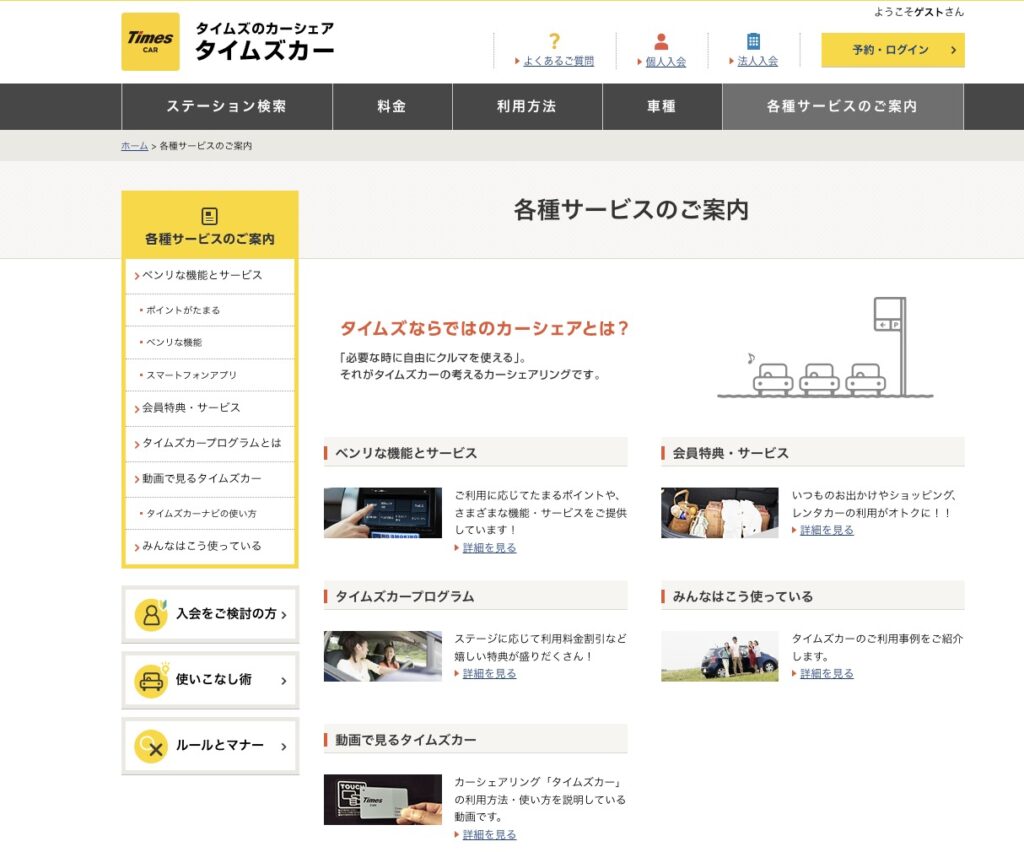Viewport: 1024px width, 852px height.
Task: Open the よくあるご質問 link
Action: pyautogui.click(x=558, y=61)
